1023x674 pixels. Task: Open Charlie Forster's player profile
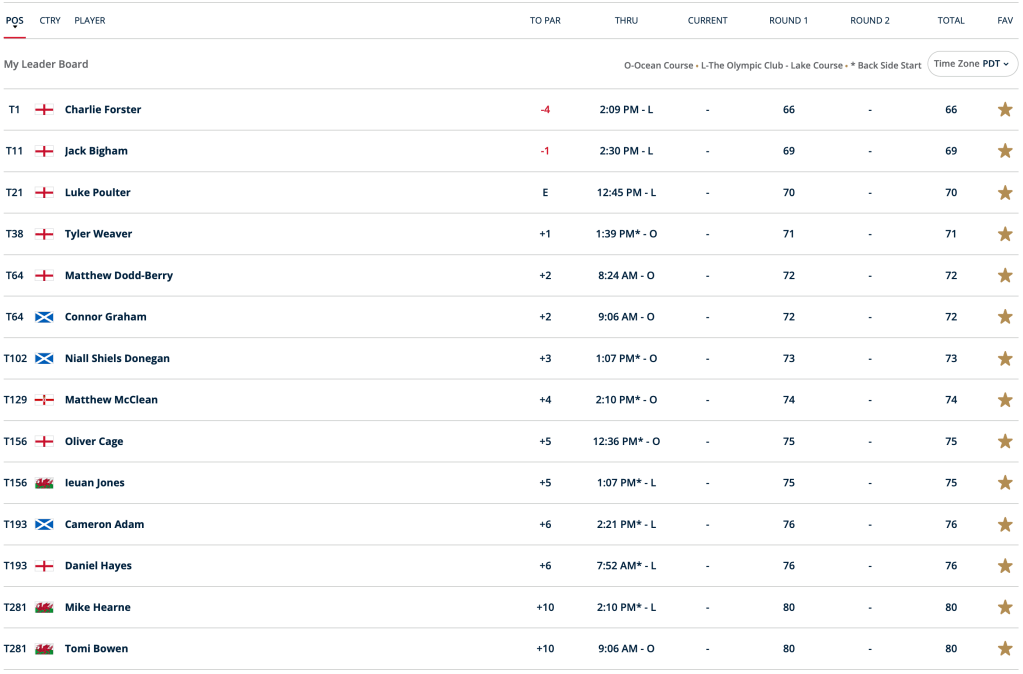(103, 110)
